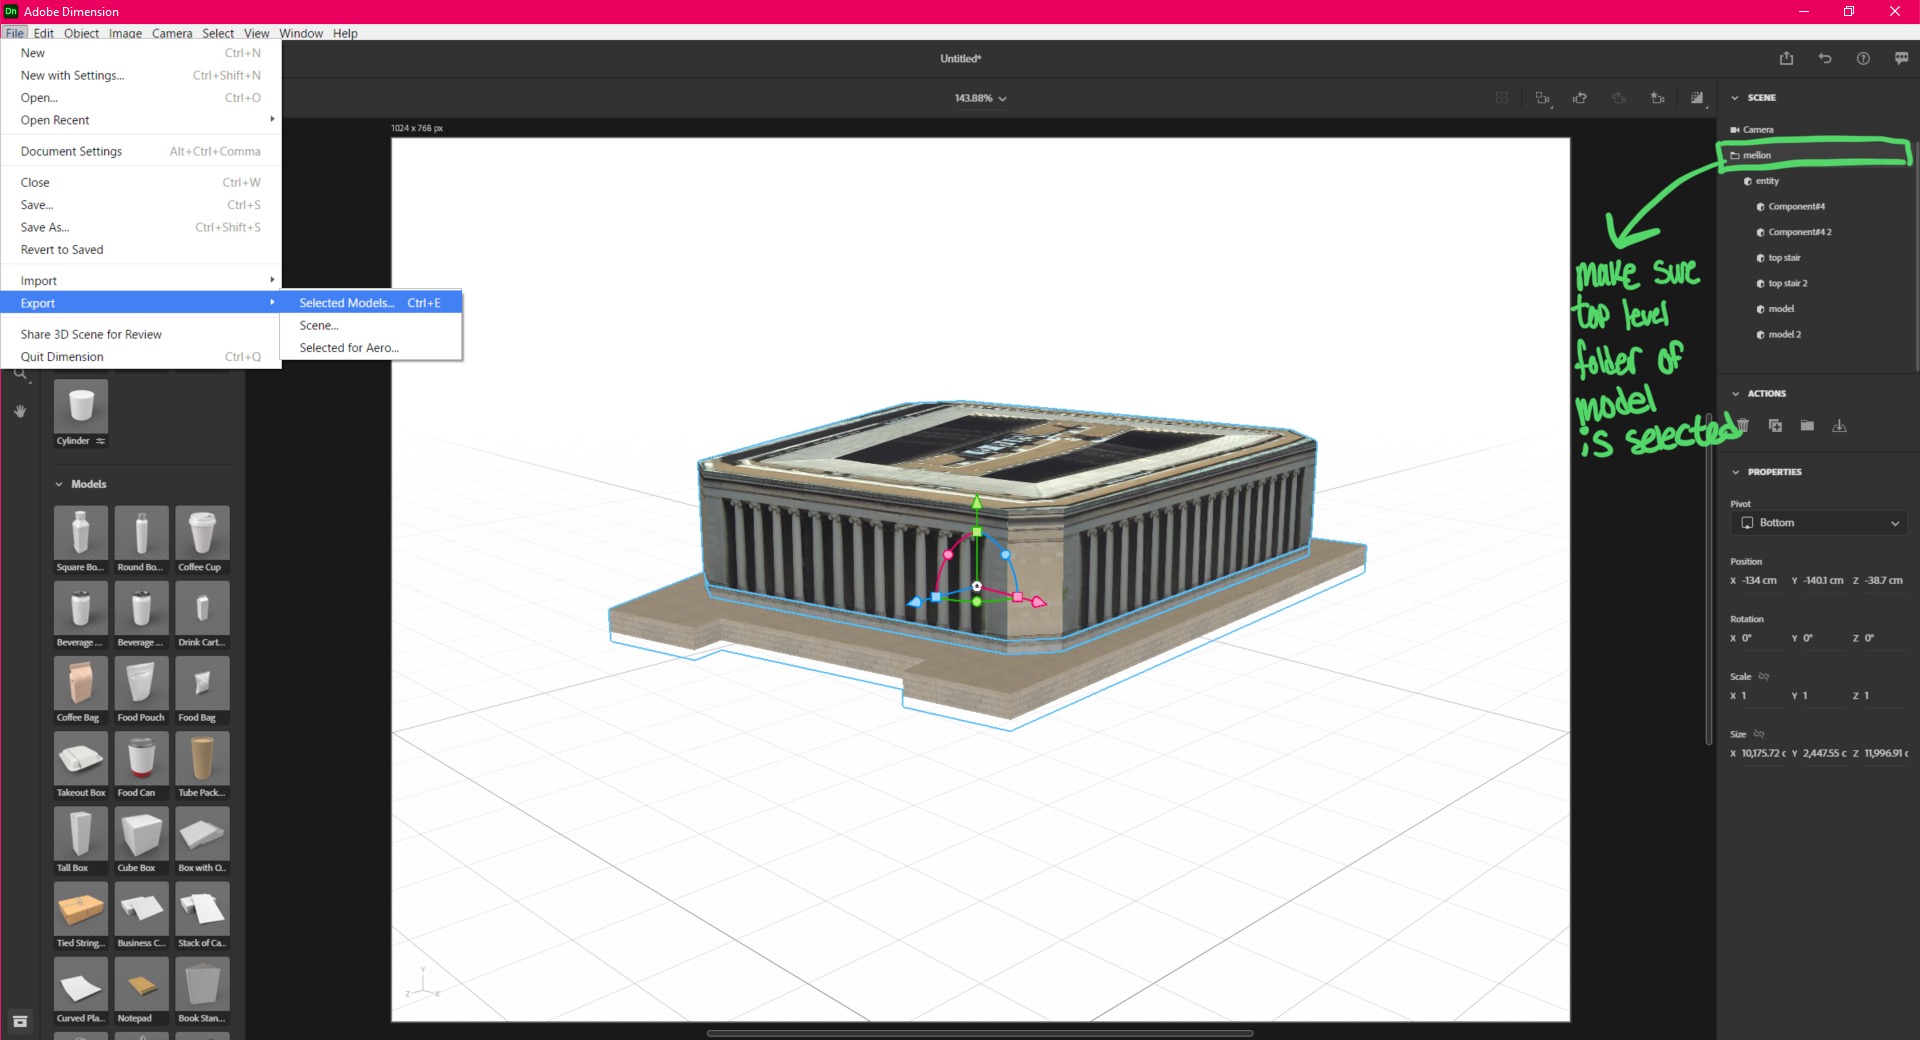Click the Coffee Cup model thumbnail
1920x1040 pixels.
(202, 540)
